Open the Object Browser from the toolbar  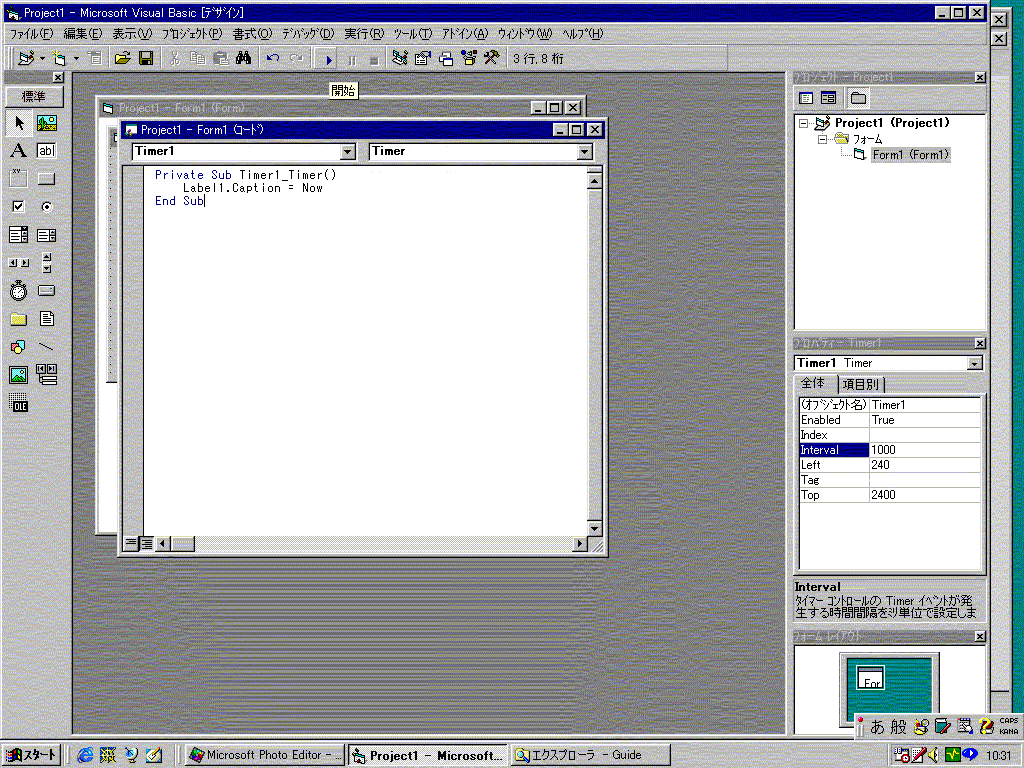(469, 59)
